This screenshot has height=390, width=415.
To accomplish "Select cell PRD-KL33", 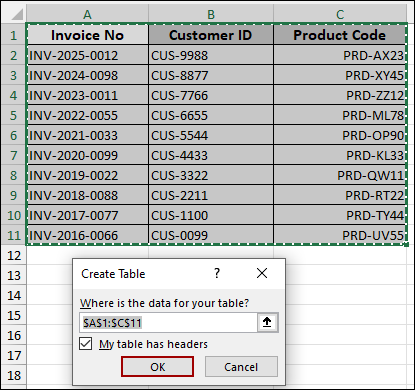I will [x=340, y=155].
